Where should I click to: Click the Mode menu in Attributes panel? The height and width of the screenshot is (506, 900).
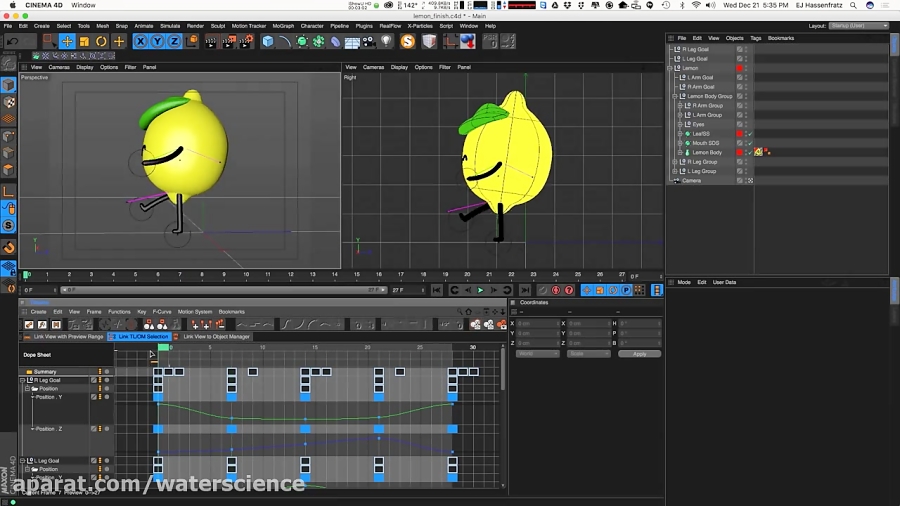684,282
